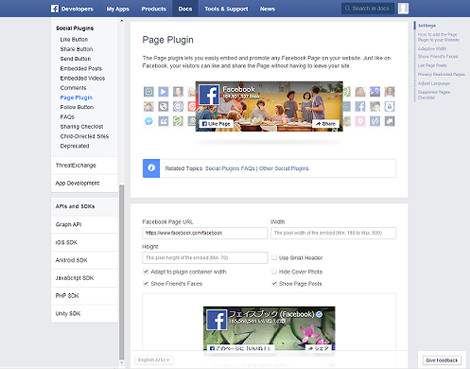Open the profile avatar in the top bar
The height and width of the screenshot is (369, 470).
pos(403,9)
